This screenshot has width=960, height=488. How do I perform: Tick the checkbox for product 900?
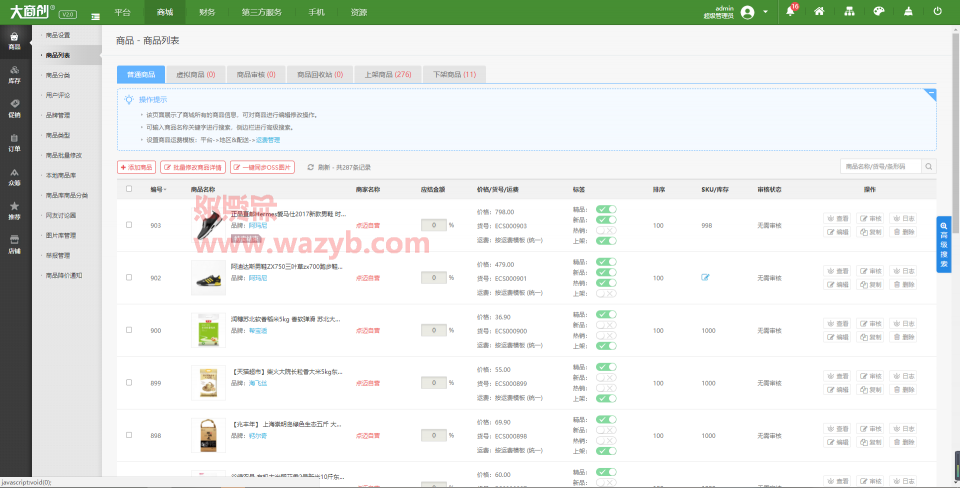point(129,330)
